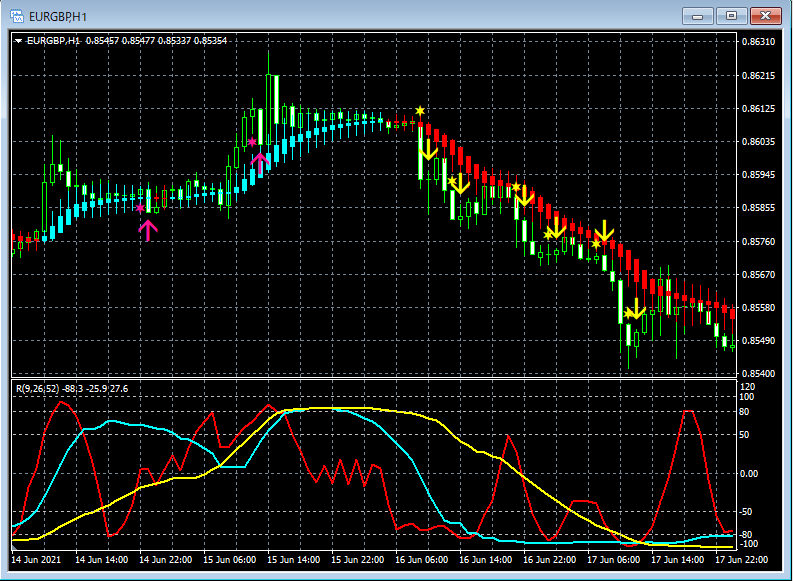Click the 15 Jun 06:00 time label
Viewport: 794px width, 581px height.
coord(229,560)
